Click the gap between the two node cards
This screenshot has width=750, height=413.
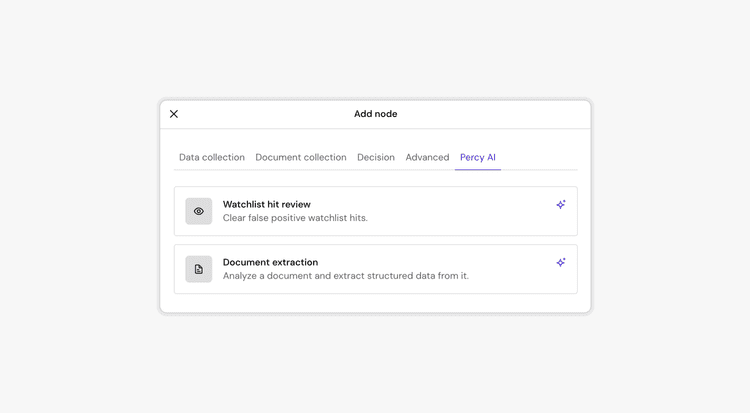point(375,240)
